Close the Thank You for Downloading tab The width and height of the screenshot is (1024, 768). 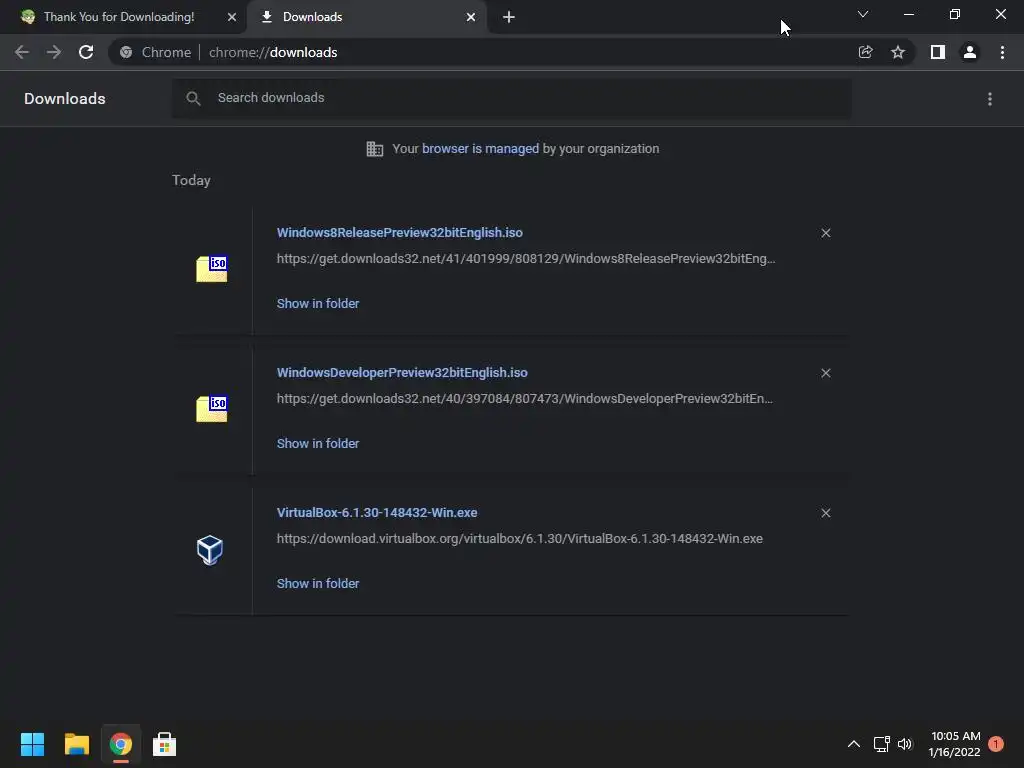[232, 17]
